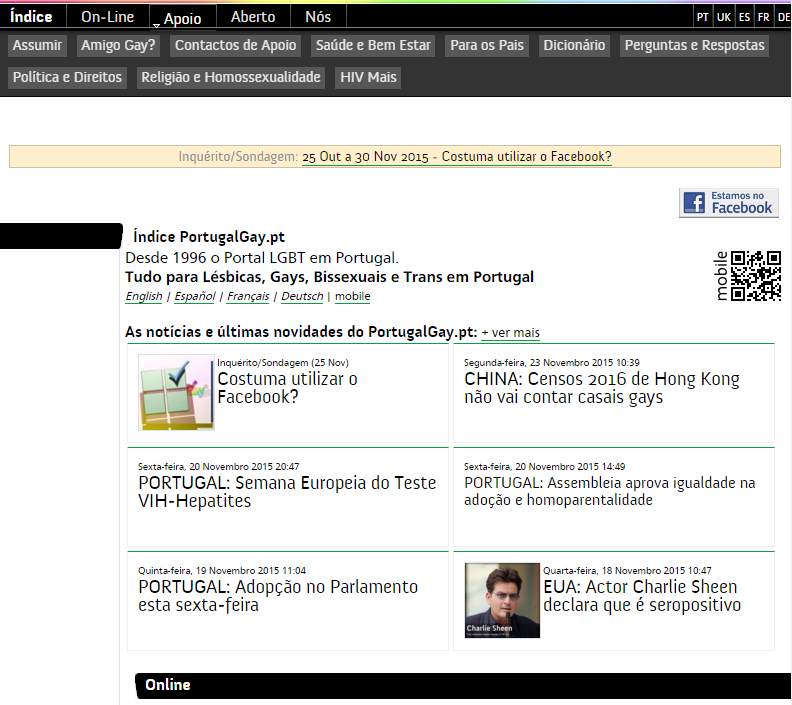Screen dimensions: 792x705
Task: Click the Estamos no Facebook badge
Action: pyautogui.click(x=728, y=203)
